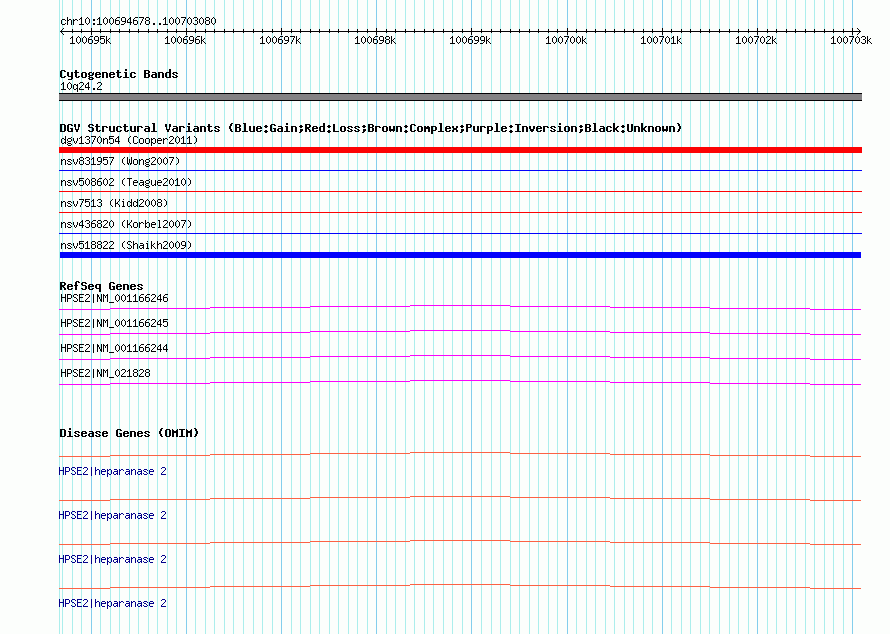
Task: Click the thick red dgv1370n54 loss bar
Action: tap(460, 150)
